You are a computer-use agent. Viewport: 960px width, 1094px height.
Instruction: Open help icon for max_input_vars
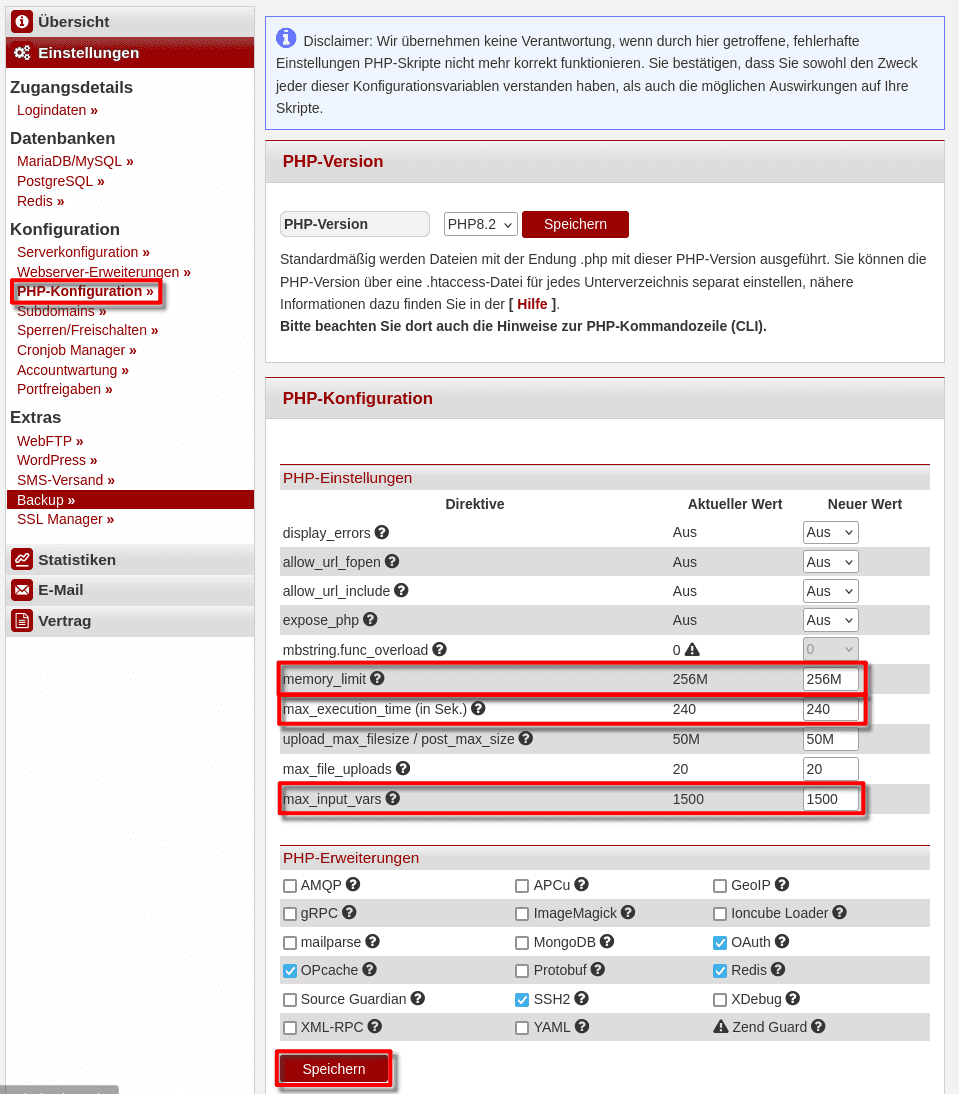(393, 798)
